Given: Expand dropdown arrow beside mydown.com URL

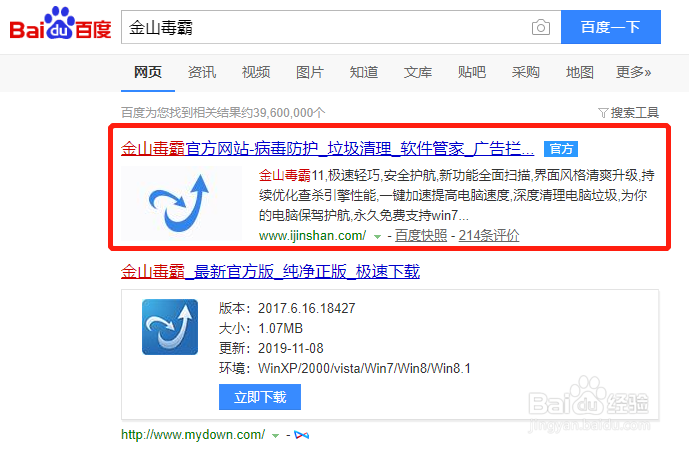Looking at the screenshot, I should point(275,436).
